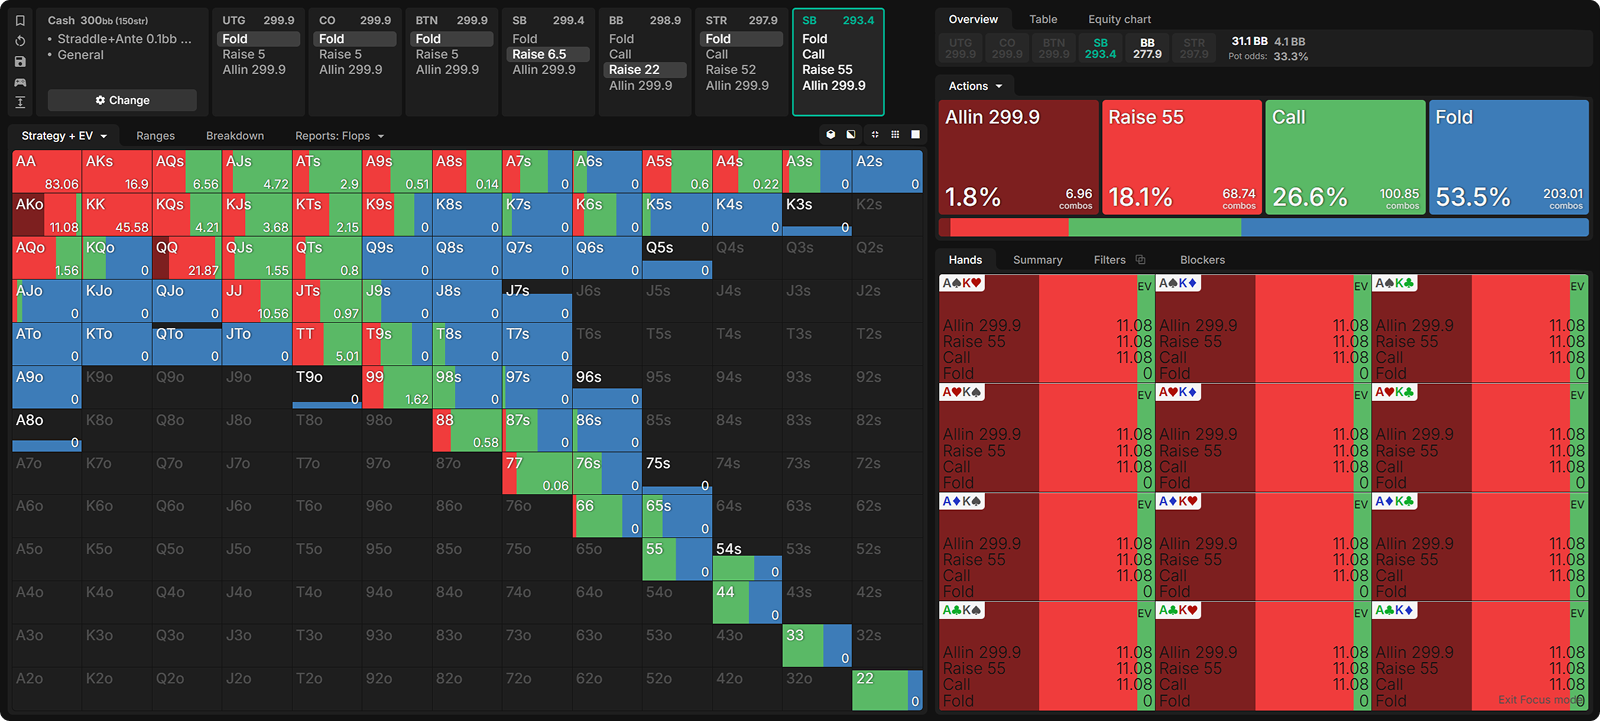Click the 'General' text in the Cash panel
The width and height of the screenshot is (1600, 721).
point(80,55)
